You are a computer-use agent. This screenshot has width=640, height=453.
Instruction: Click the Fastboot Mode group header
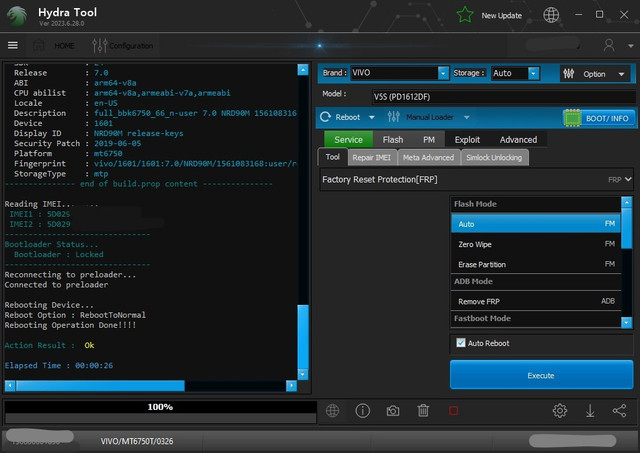(536, 318)
